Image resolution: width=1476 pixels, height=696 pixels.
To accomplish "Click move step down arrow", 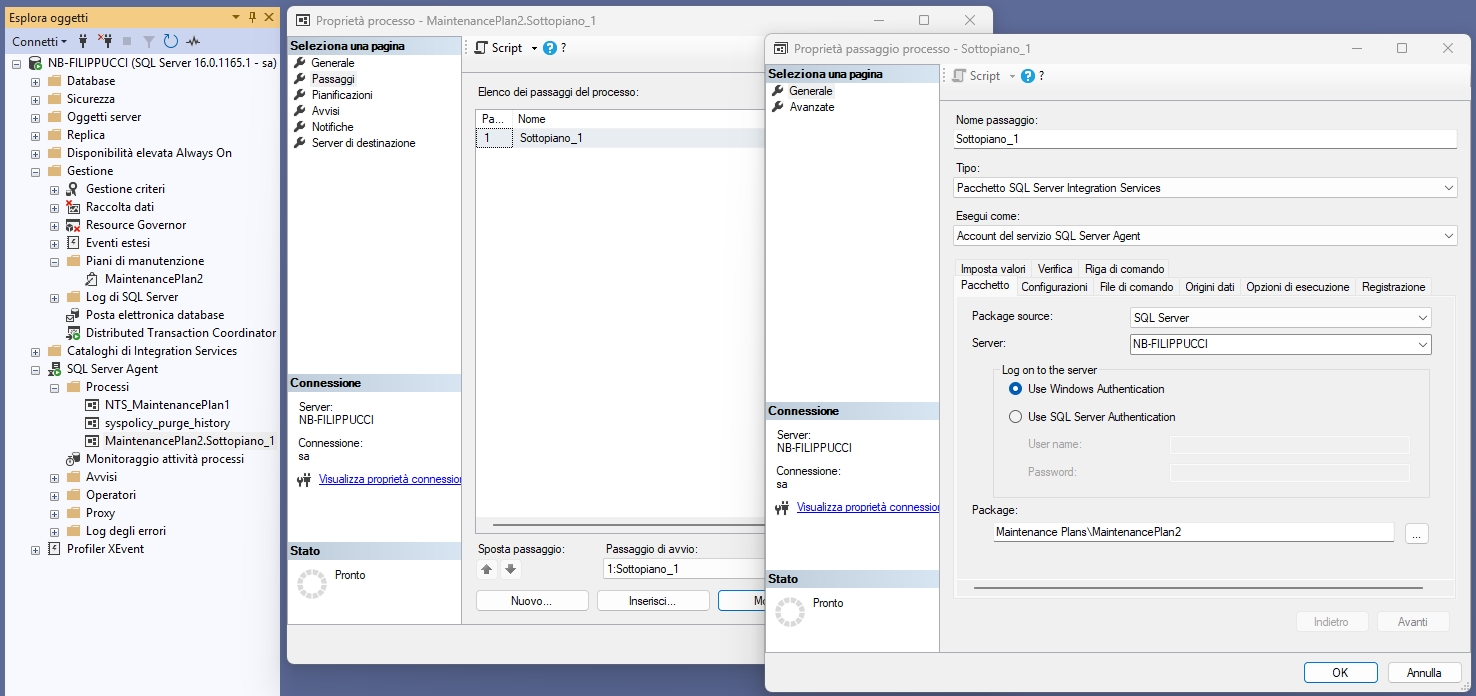I will point(510,569).
